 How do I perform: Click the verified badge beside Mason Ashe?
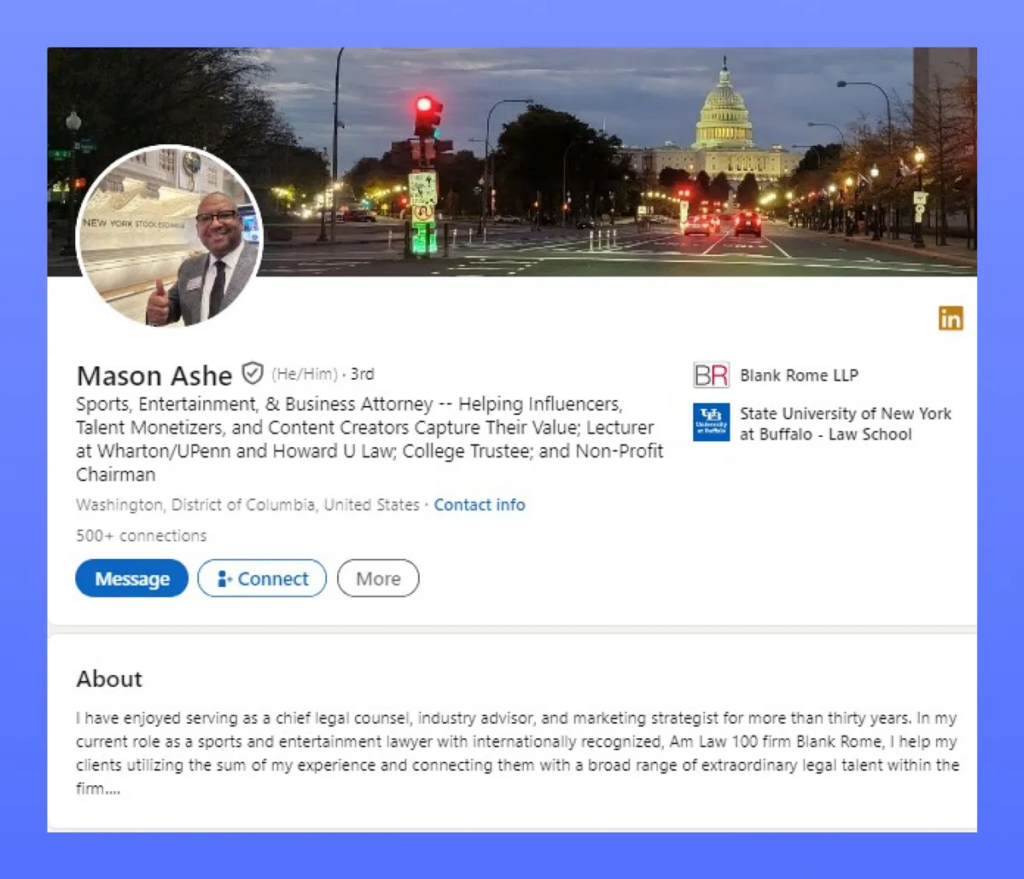252,371
